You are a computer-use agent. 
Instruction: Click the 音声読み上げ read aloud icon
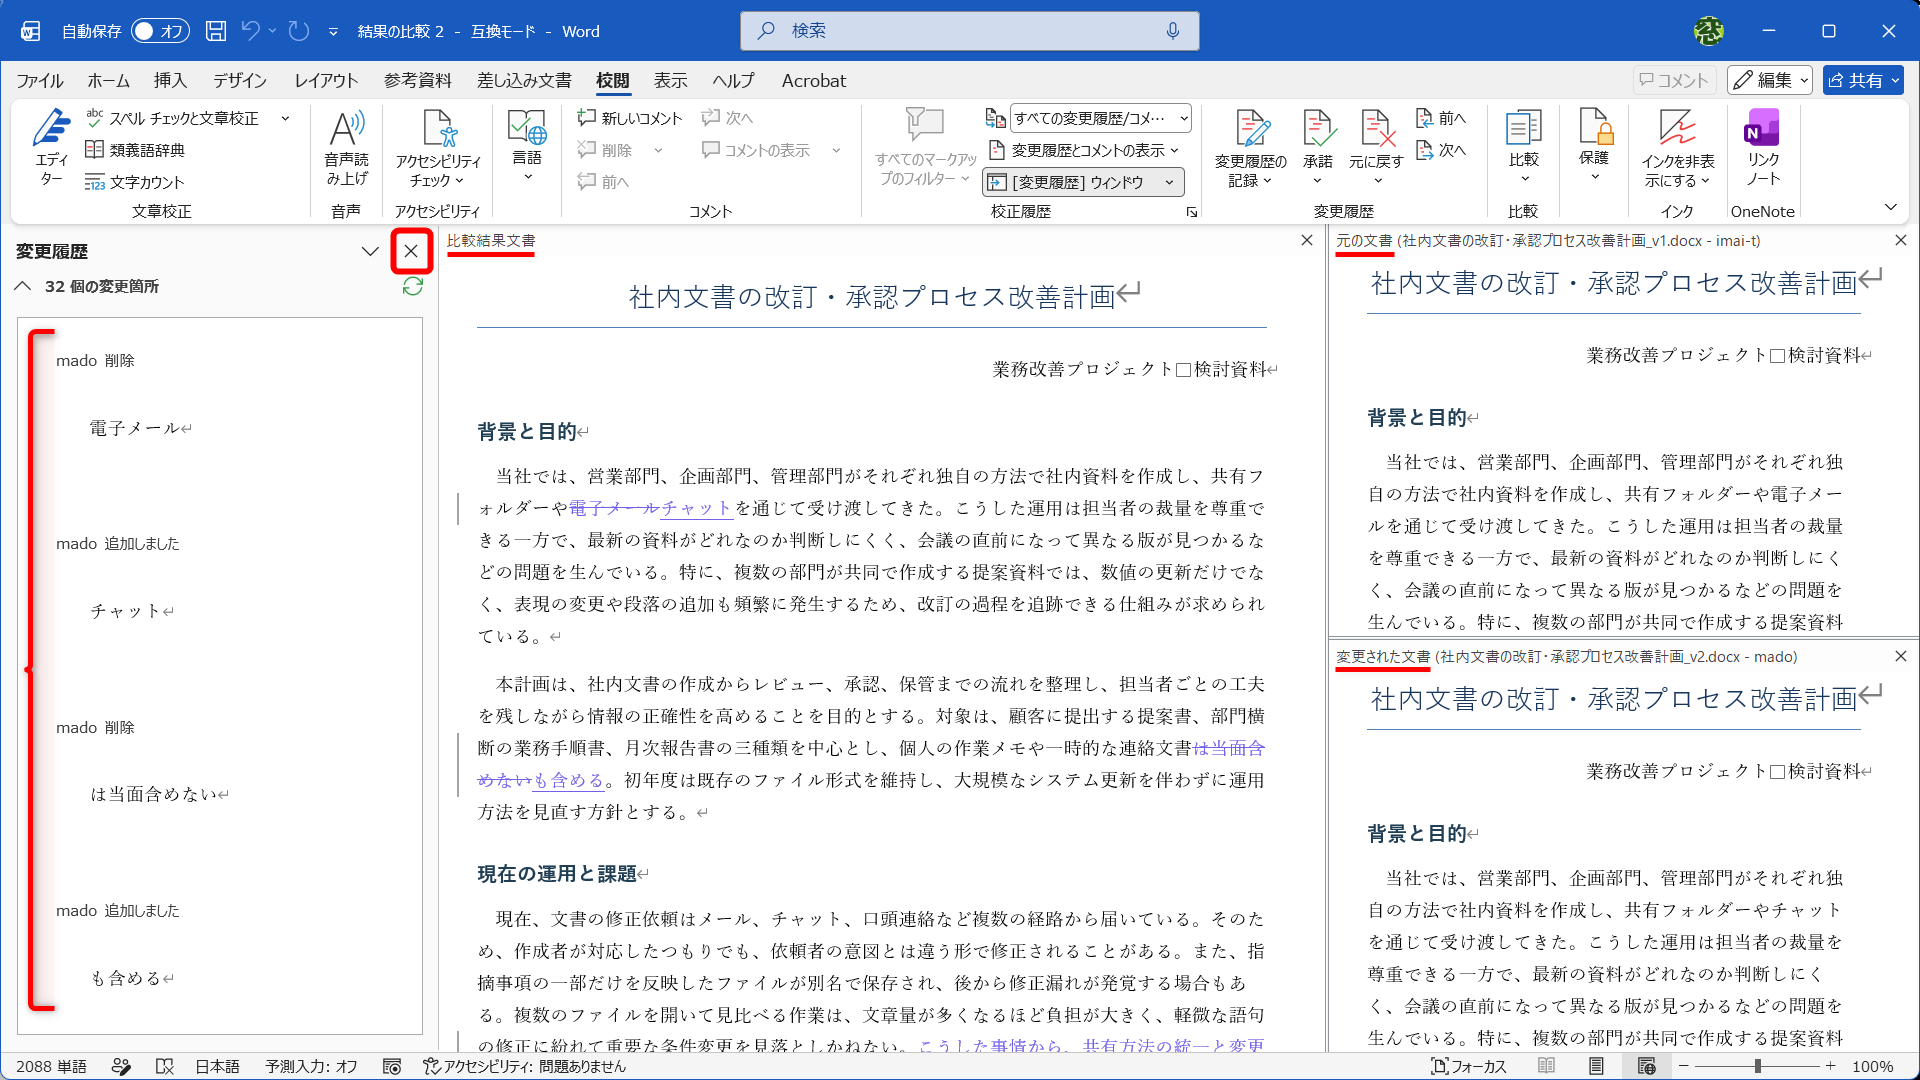point(346,147)
